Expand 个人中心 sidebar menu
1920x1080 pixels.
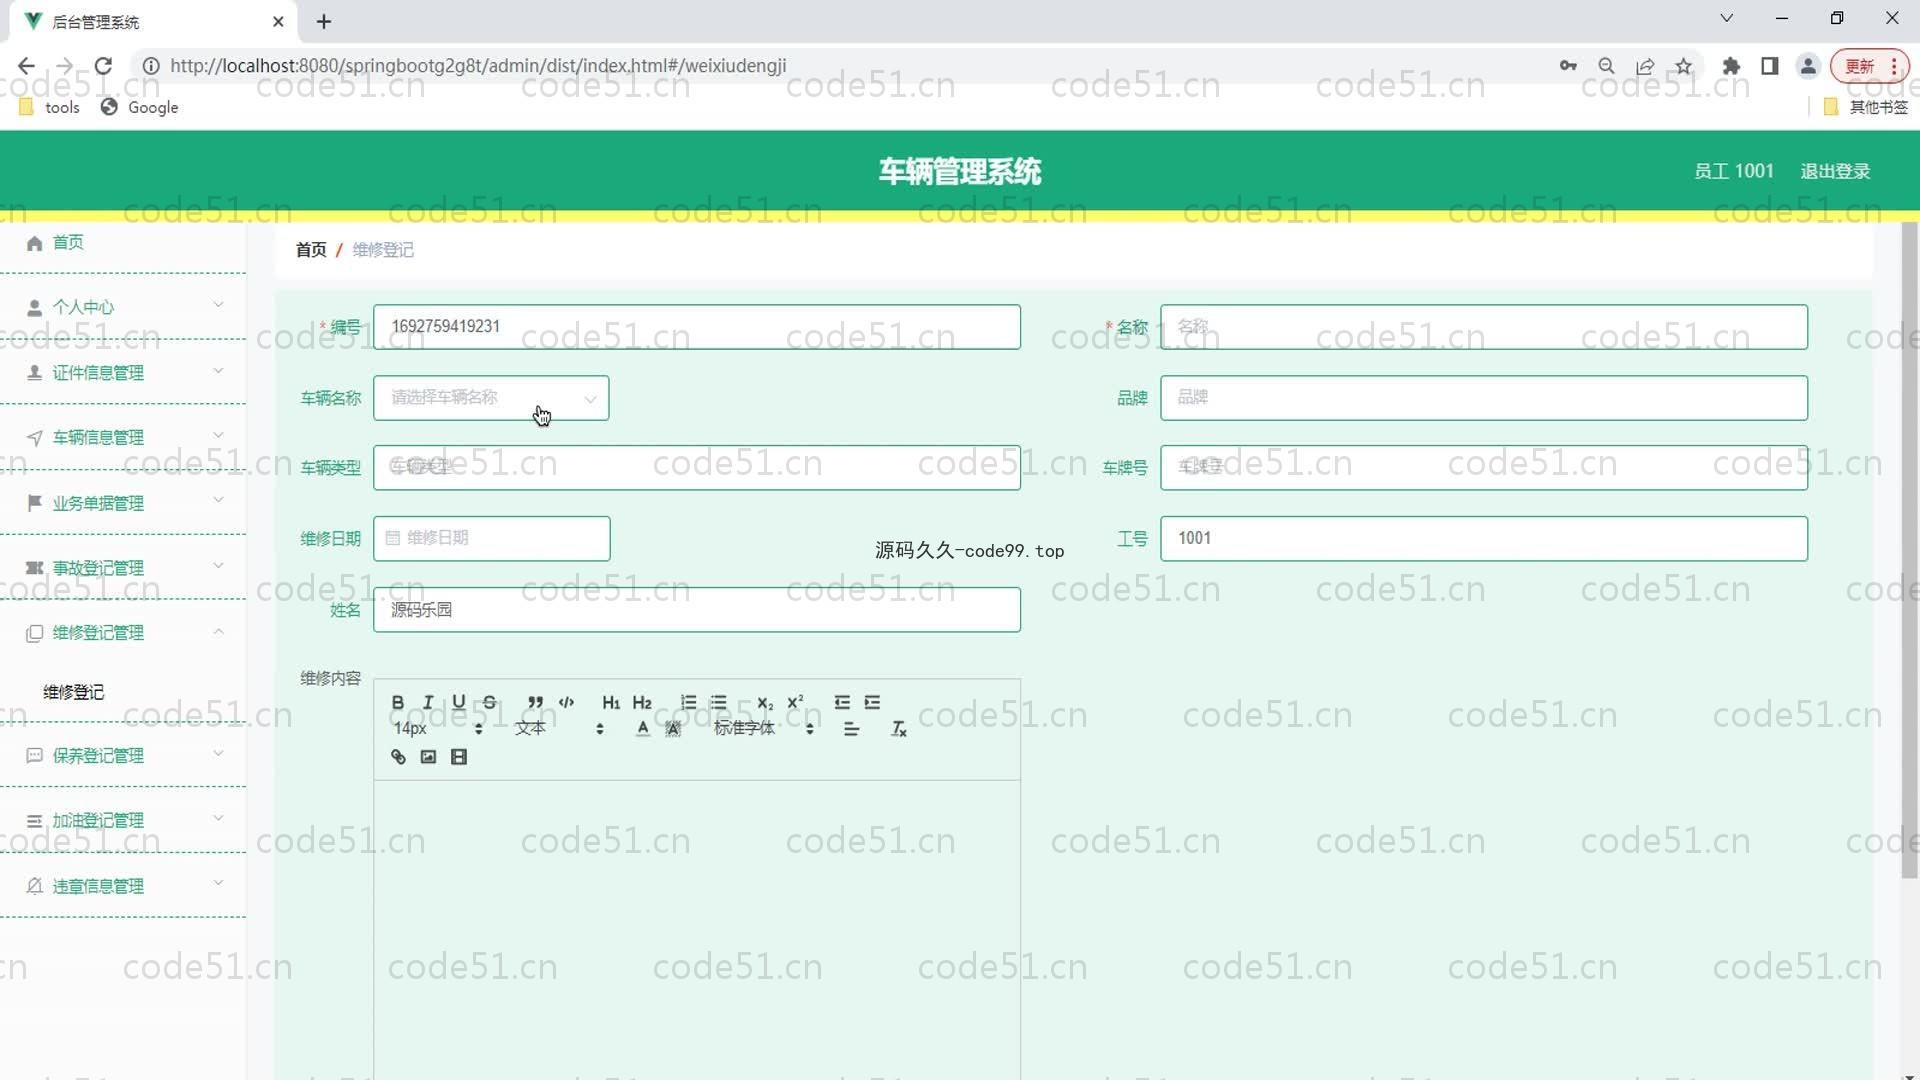click(123, 307)
